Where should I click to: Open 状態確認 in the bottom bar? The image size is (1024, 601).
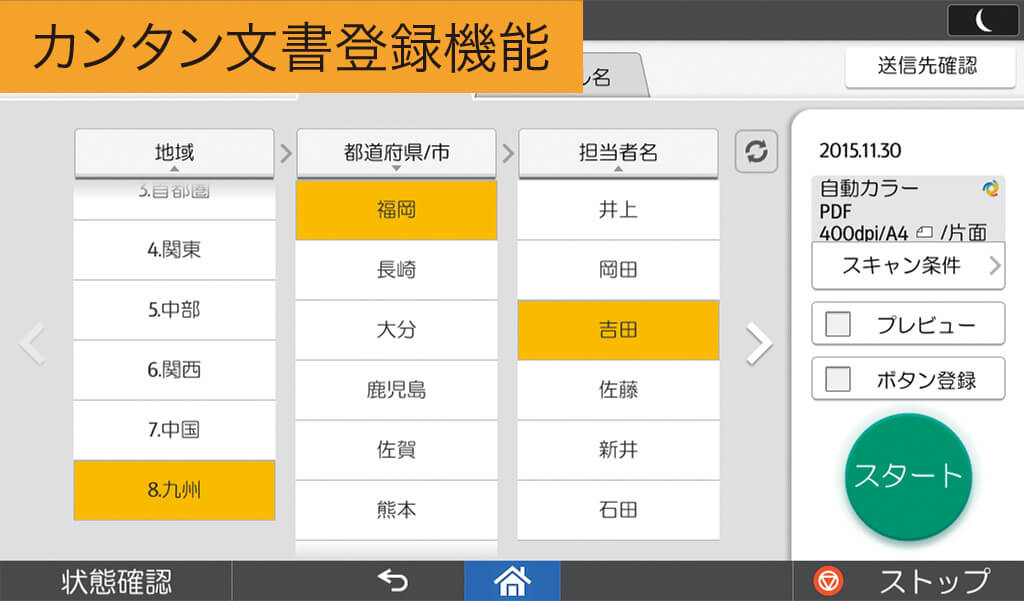tap(116, 581)
